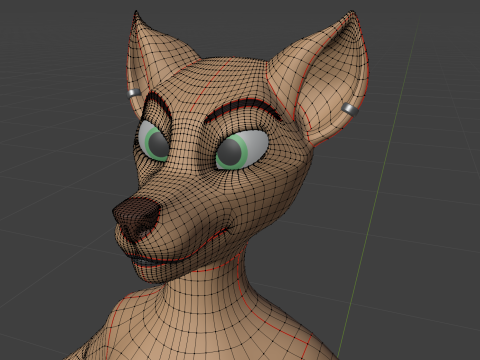The width and height of the screenshot is (480, 360).
Task: Select the silver earring on the right ear
Action: (x=350, y=110)
